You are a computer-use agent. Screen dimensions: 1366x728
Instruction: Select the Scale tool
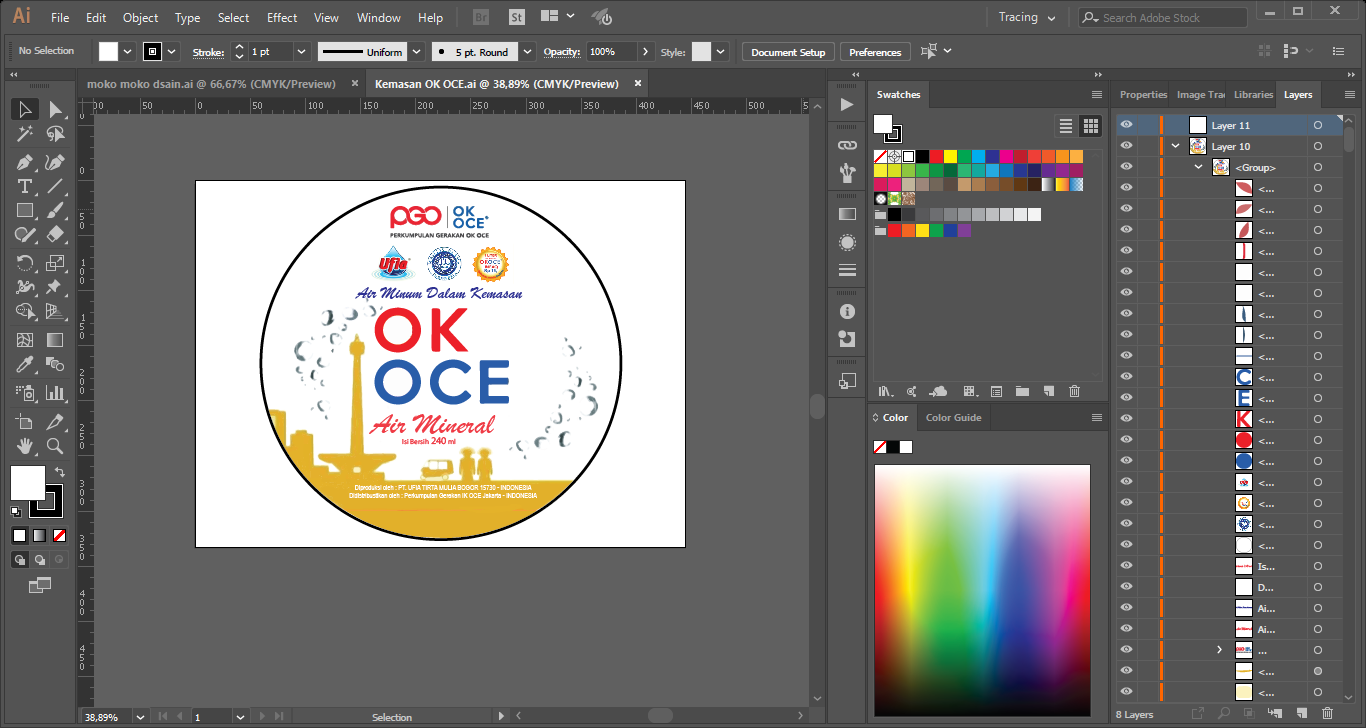(55, 263)
